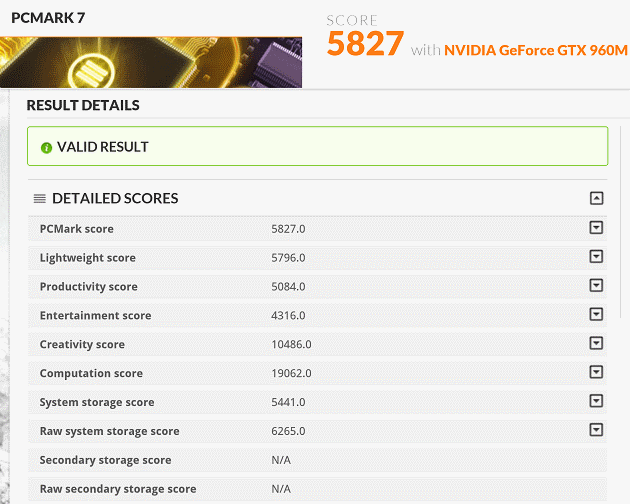Select the Lightweight score label
Screen dimensions: 630x504
pos(88,258)
